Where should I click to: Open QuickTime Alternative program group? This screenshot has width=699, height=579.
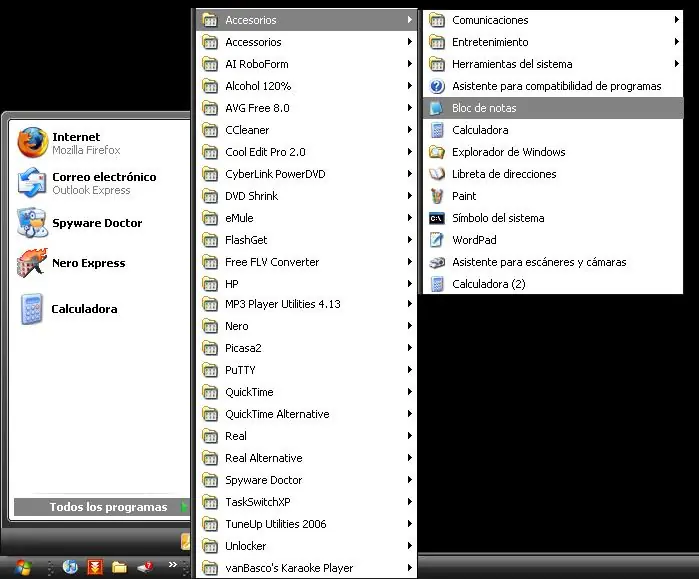(307, 414)
